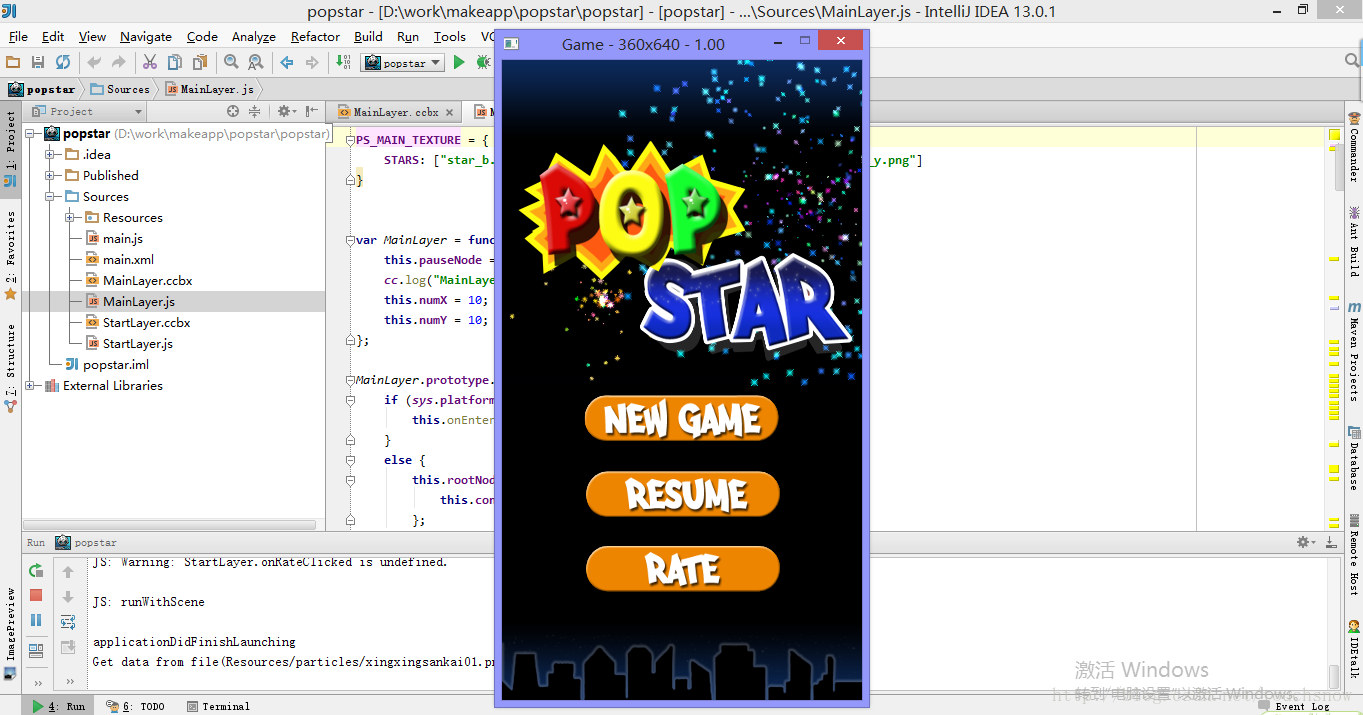Toggle the 2: Favorites tool window
1363x715 pixels.
[x=11, y=255]
